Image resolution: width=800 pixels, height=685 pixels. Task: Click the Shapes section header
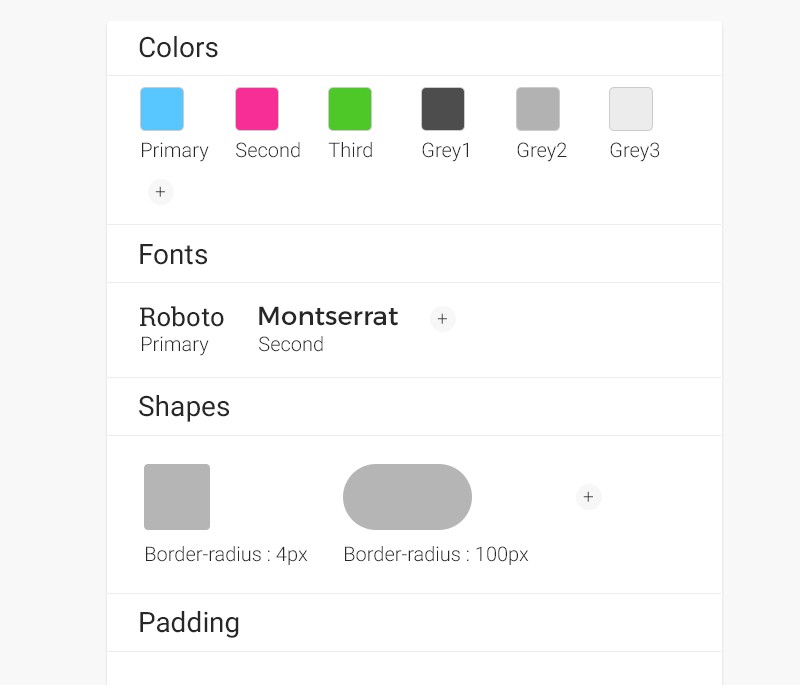[x=184, y=407]
